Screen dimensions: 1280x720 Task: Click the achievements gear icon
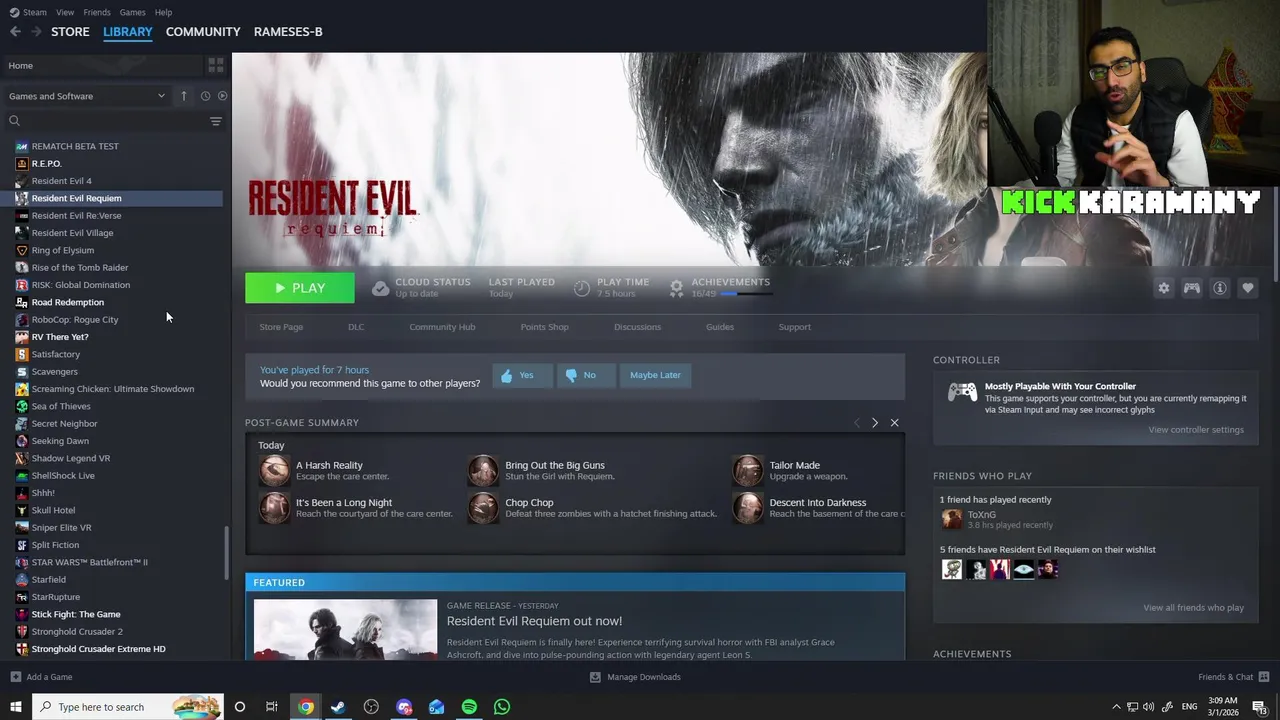677,288
